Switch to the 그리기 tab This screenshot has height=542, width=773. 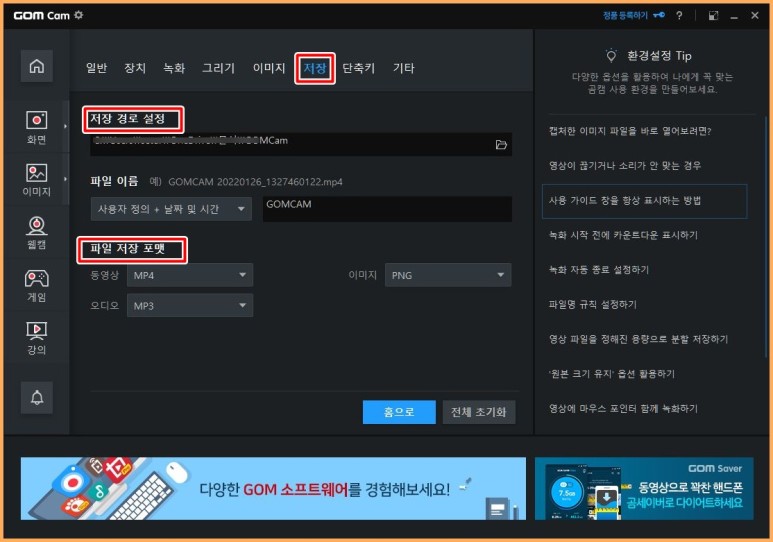pos(218,68)
